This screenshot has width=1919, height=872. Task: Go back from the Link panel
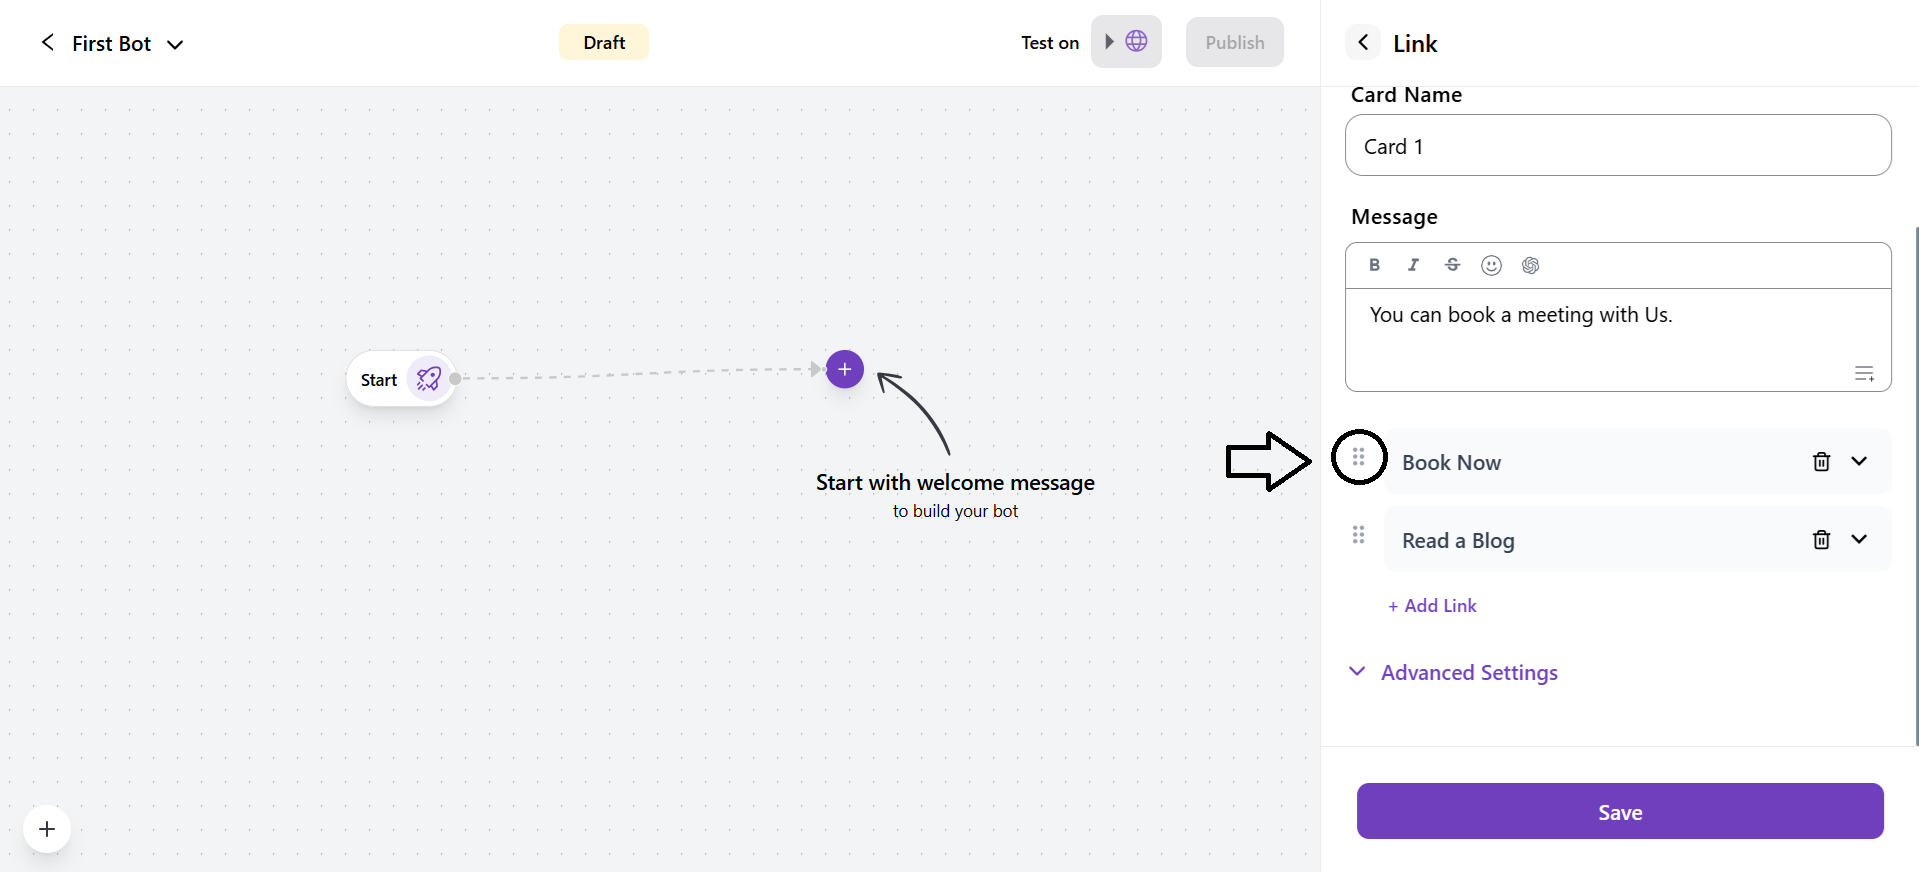click(x=1363, y=42)
